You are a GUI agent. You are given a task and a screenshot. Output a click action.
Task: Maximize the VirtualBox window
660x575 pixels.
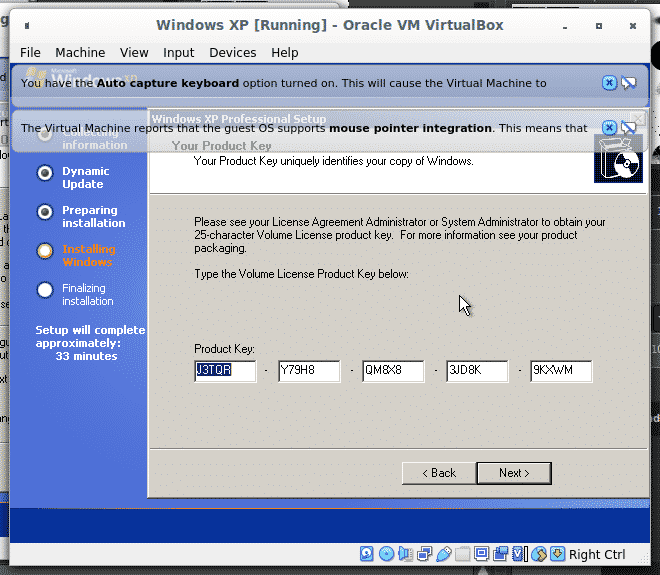click(x=599, y=26)
